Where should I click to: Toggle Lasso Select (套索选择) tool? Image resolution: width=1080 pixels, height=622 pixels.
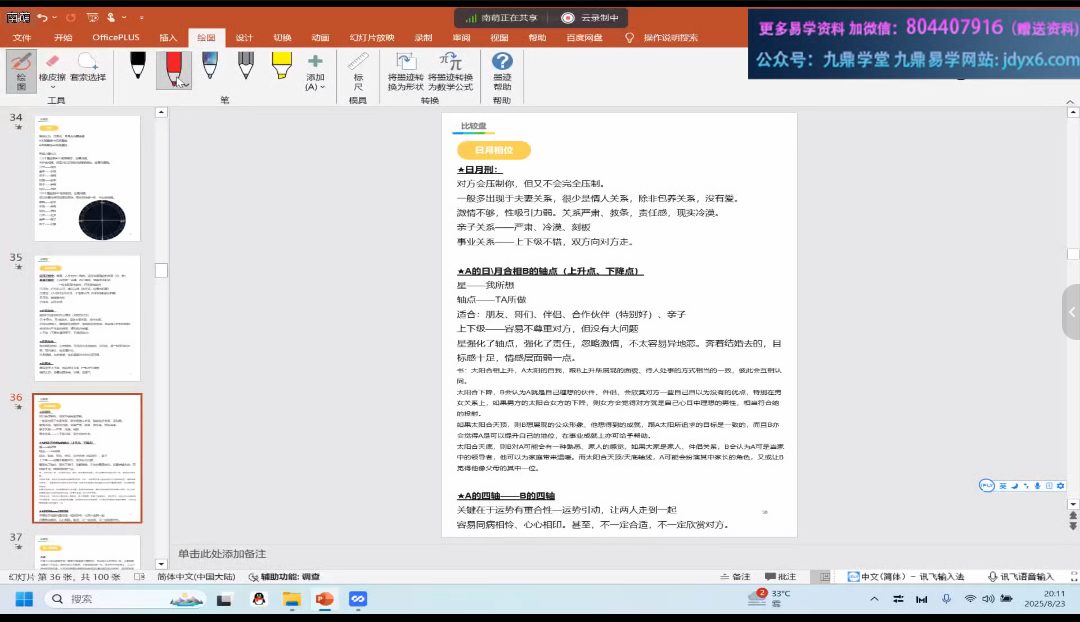tap(87, 68)
